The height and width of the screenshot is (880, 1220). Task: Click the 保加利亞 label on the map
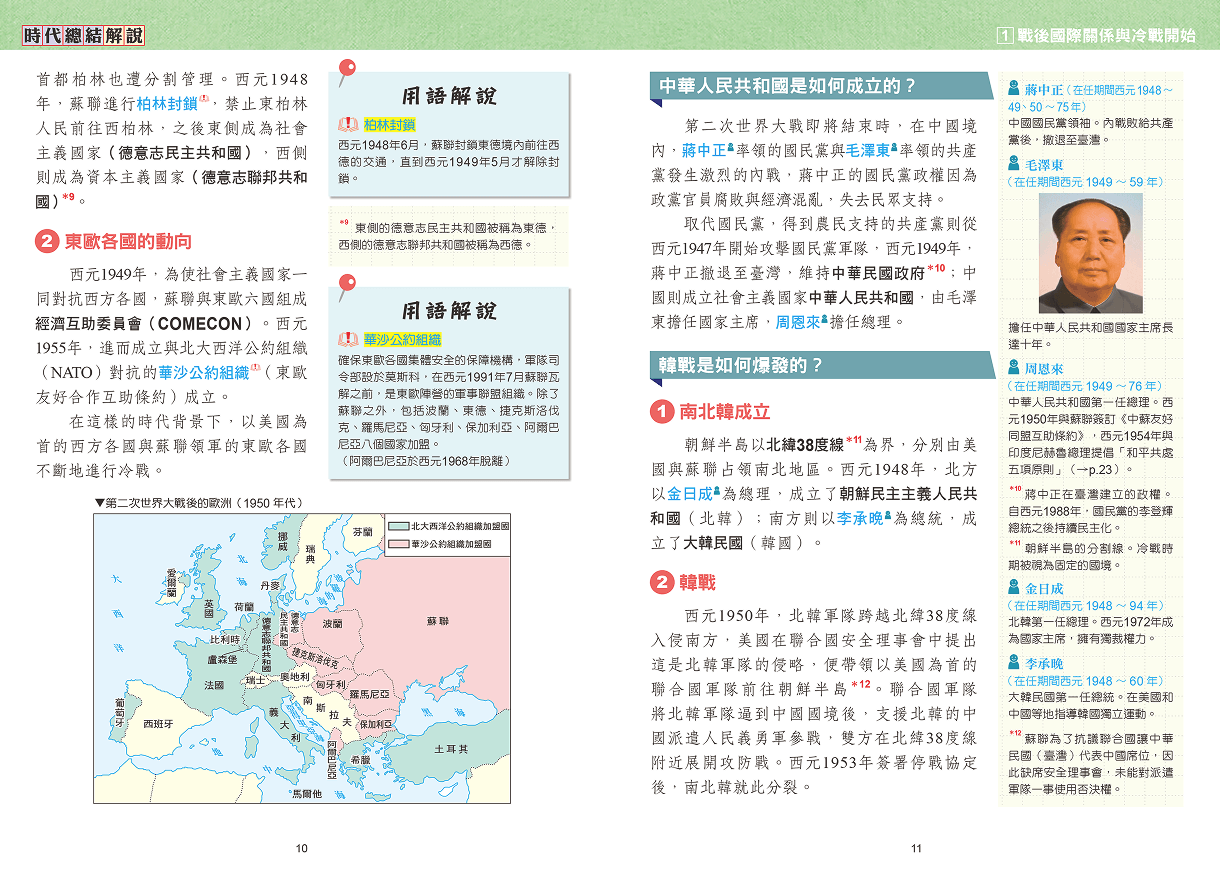(375, 723)
